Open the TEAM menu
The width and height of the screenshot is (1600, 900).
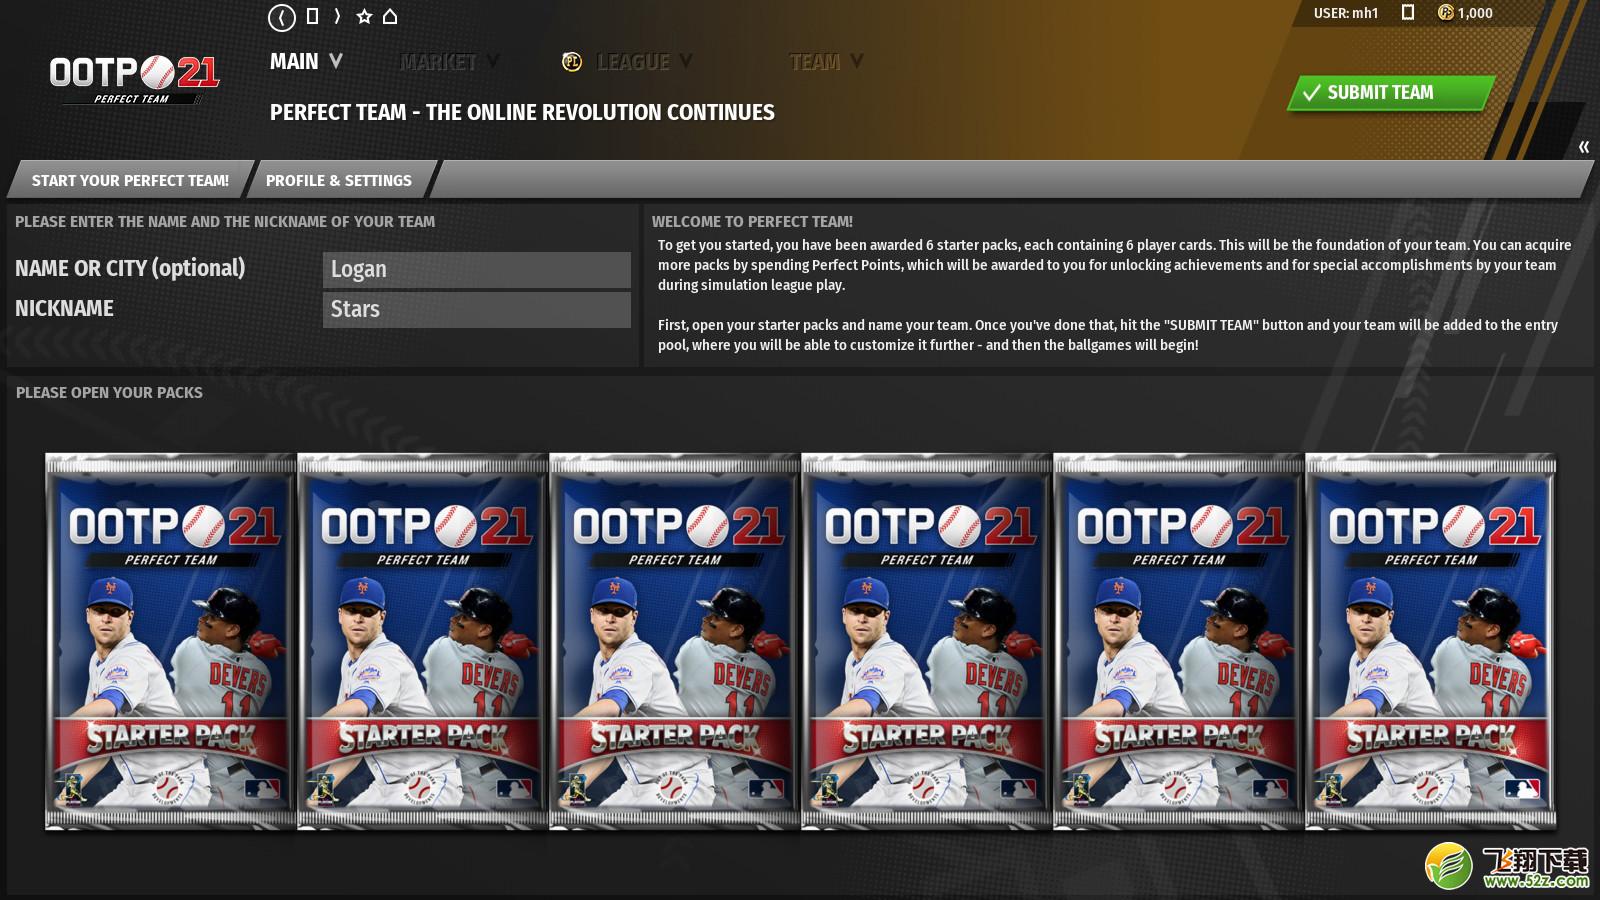coord(815,62)
